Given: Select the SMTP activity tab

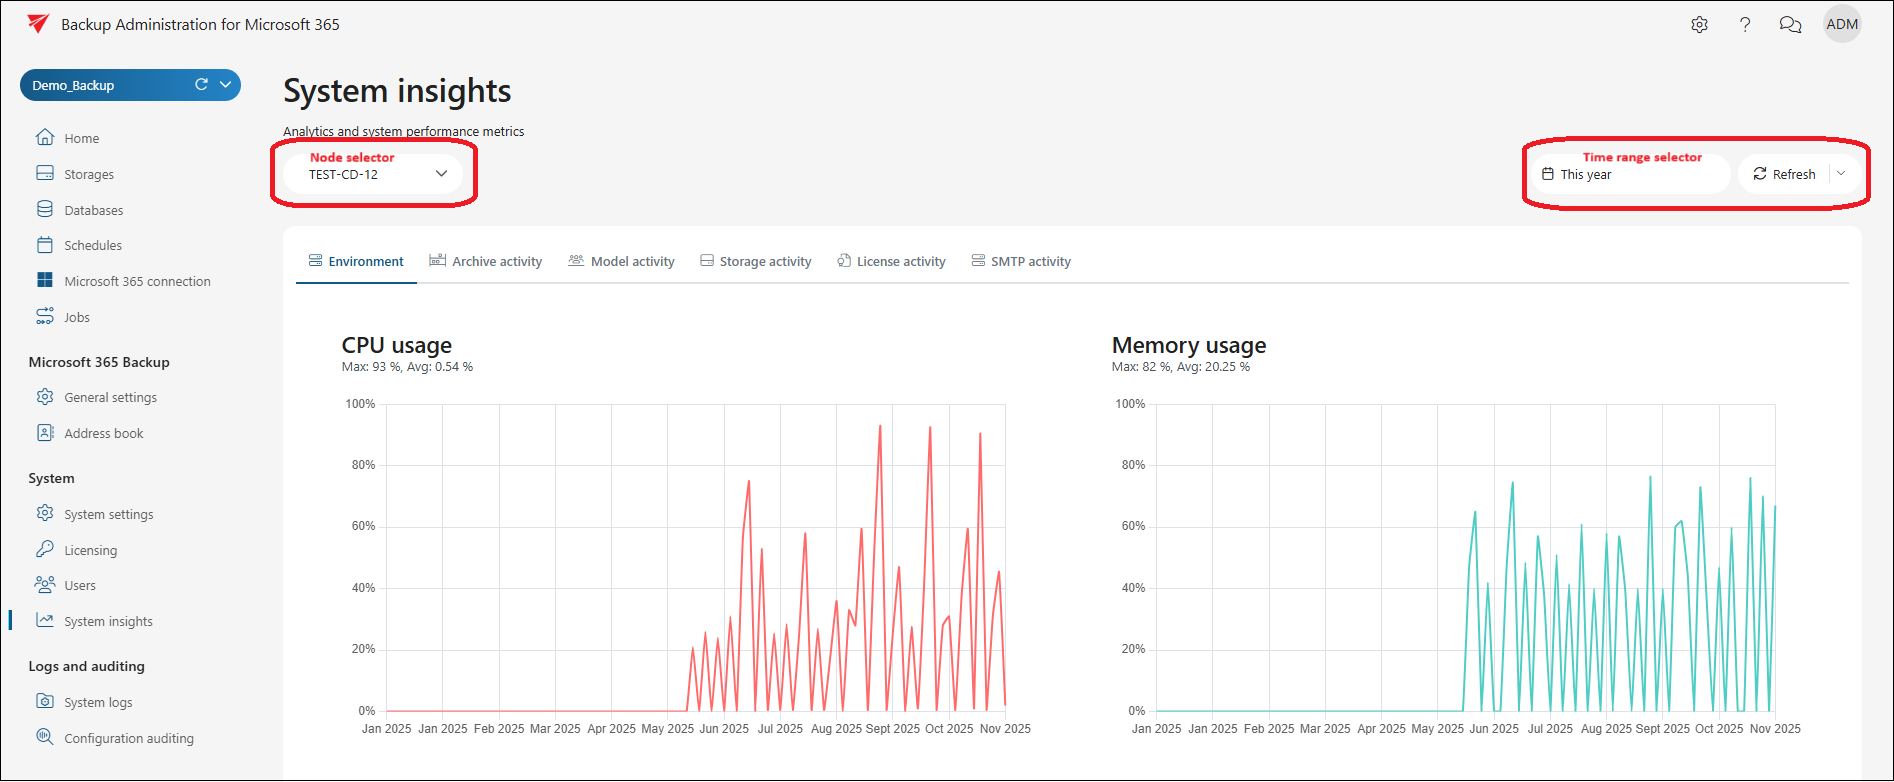Looking at the screenshot, I should [x=1021, y=261].
